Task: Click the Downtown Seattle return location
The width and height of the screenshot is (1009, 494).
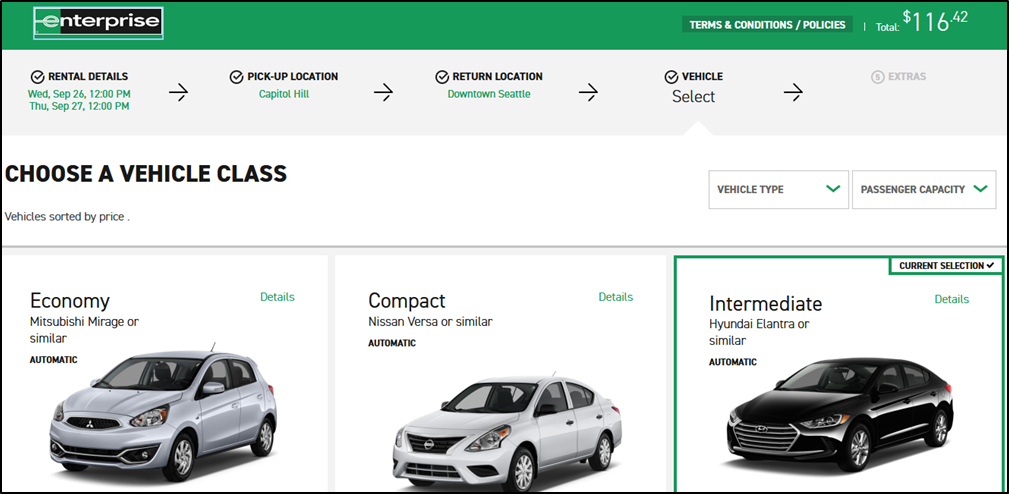Action: pyautogui.click(x=489, y=94)
